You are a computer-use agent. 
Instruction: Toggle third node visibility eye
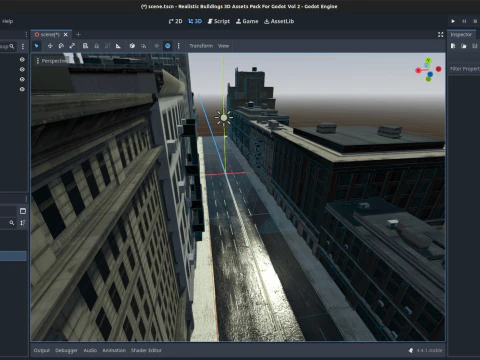pyautogui.click(x=22, y=79)
